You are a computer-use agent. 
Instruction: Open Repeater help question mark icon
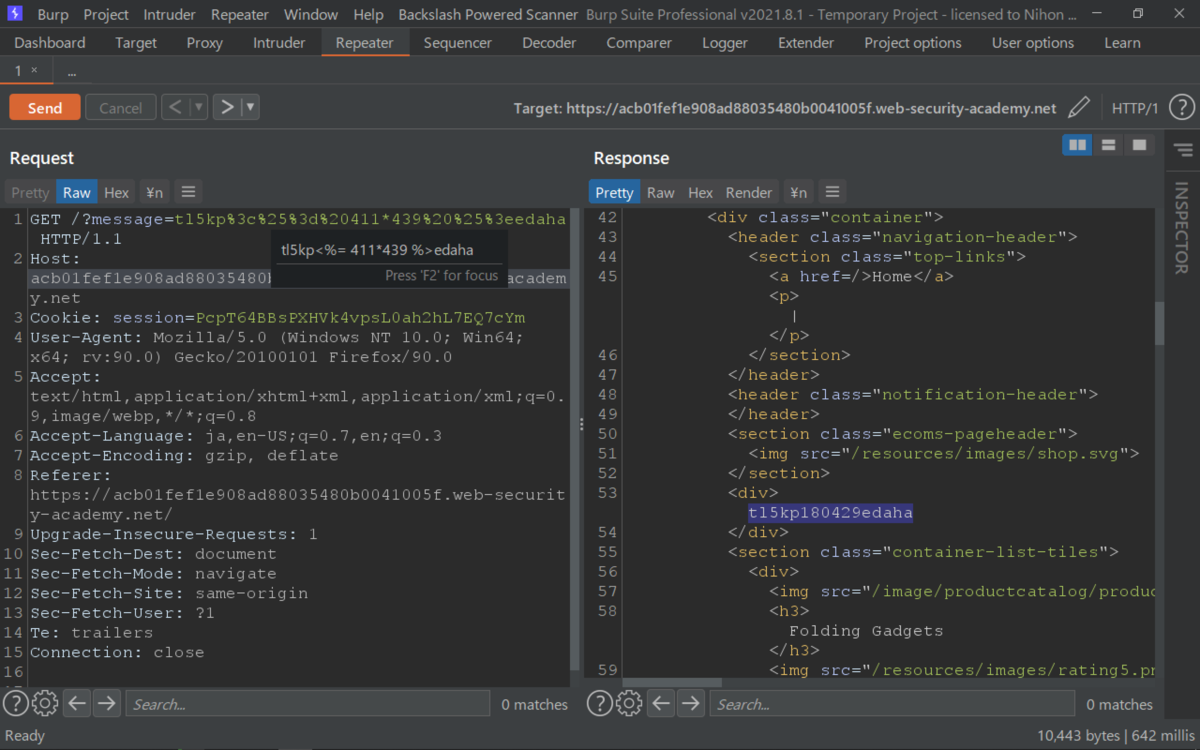(1181, 108)
